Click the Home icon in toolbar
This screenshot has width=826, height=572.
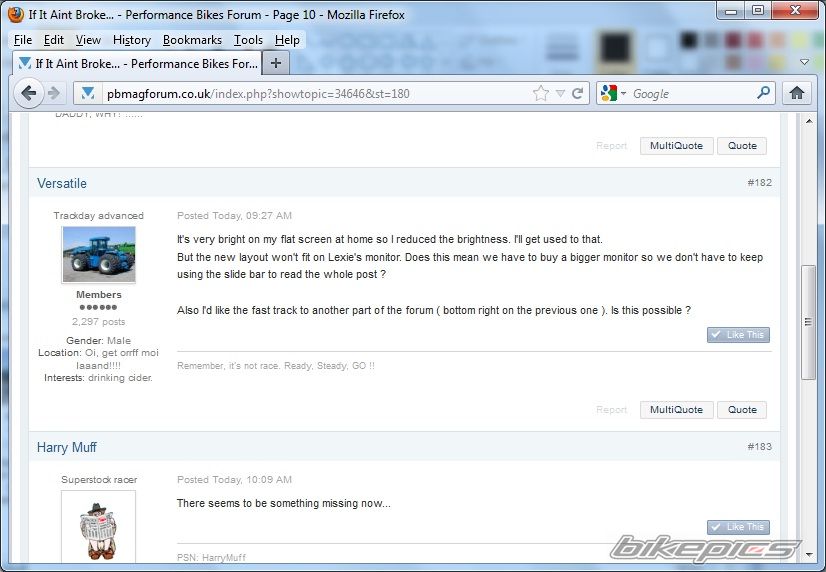[797, 93]
